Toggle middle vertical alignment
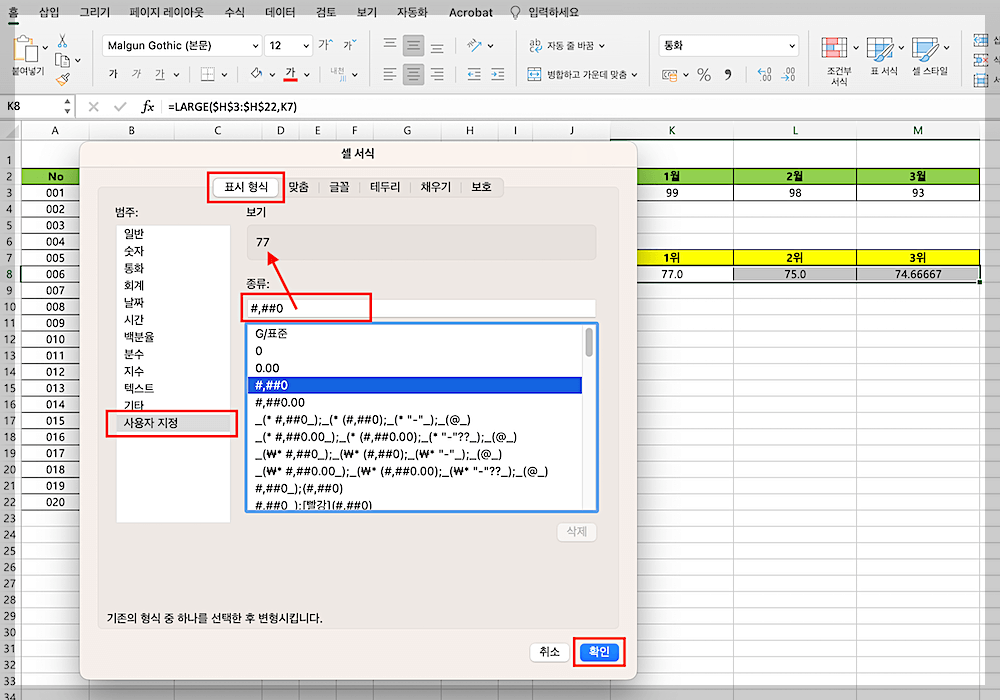Screen dimensions: 1000x700 413,45
